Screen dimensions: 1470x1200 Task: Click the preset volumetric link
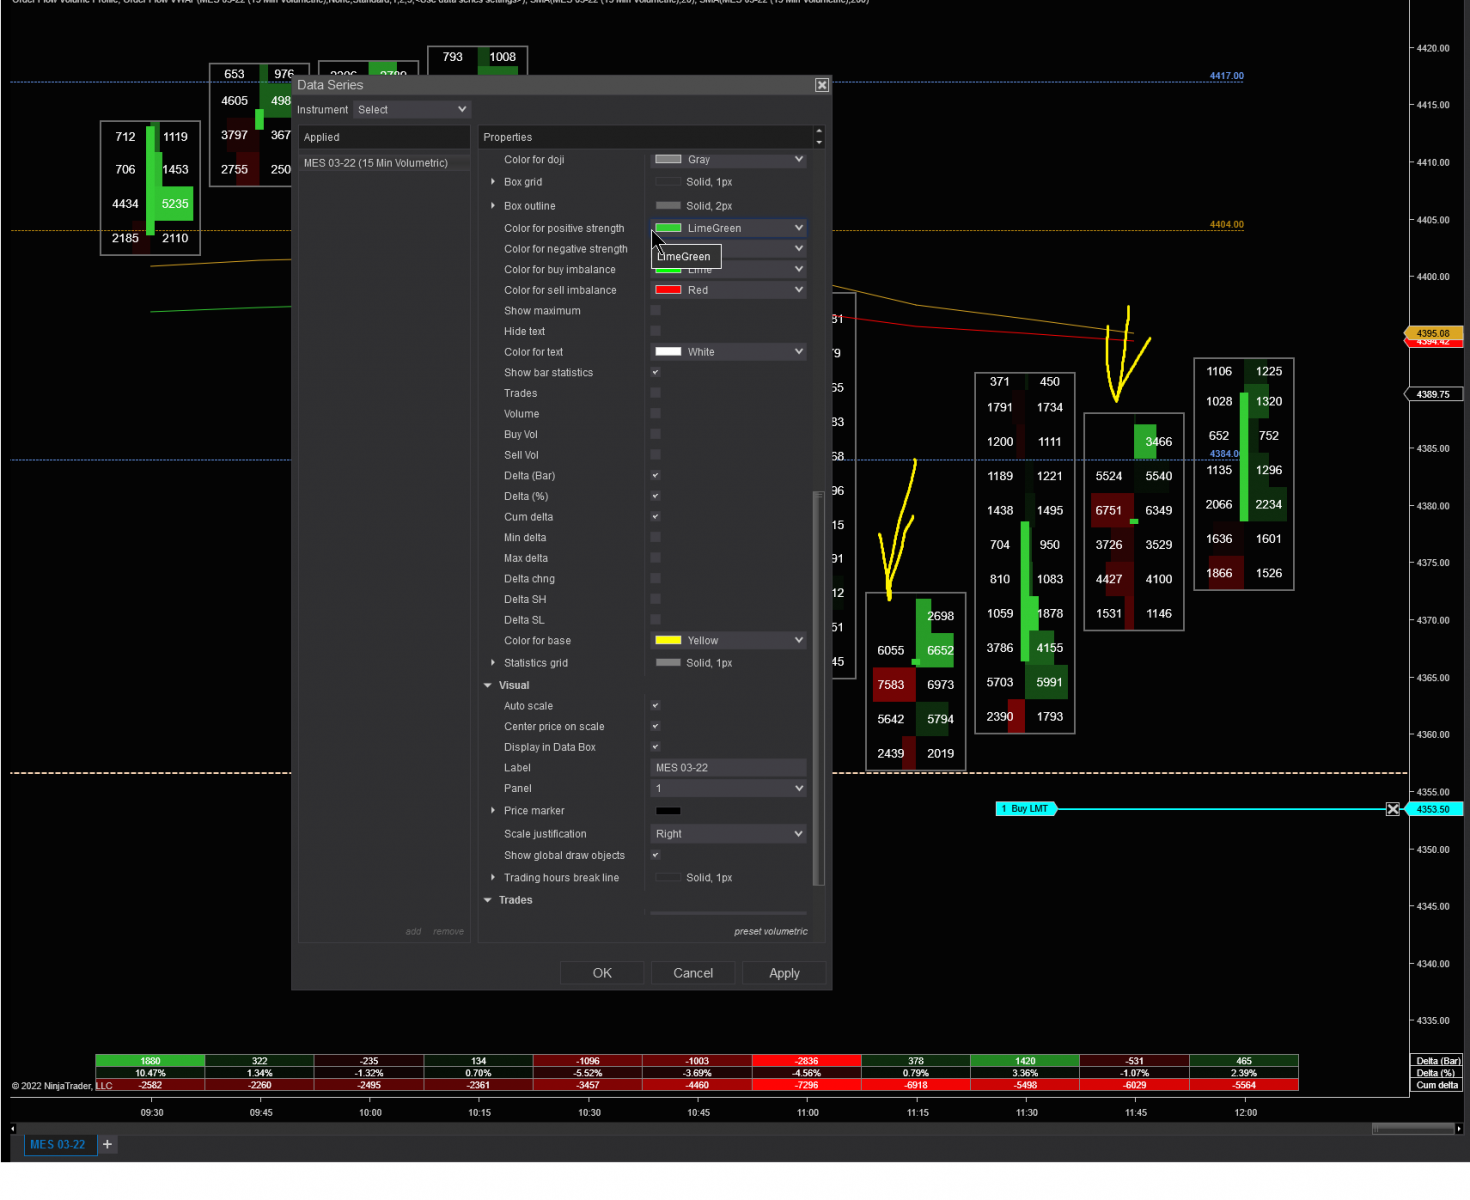[x=771, y=932]
